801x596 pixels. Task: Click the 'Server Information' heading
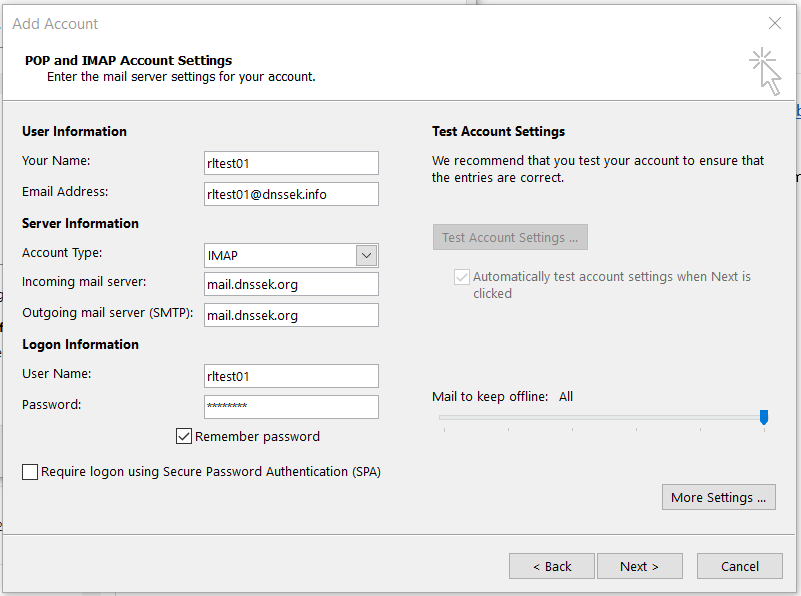pyautogui.click(x=80, y=223)
